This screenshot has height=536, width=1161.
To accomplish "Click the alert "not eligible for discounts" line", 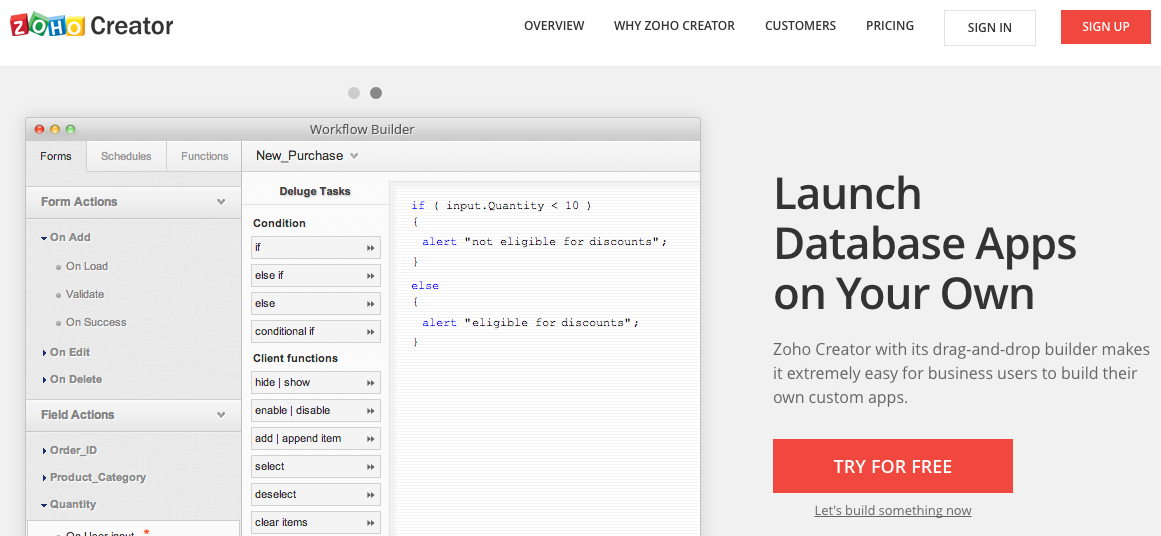I will click(544, 241).
